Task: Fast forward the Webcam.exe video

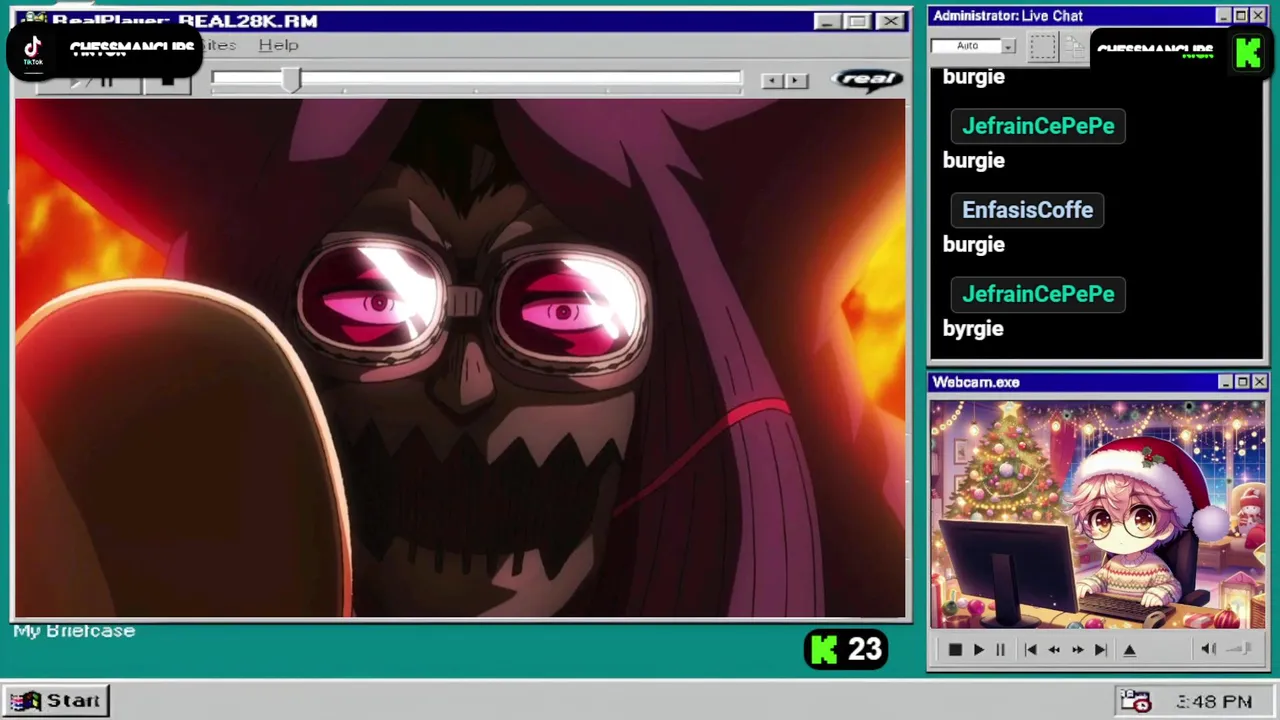Action: [1077, 650]
